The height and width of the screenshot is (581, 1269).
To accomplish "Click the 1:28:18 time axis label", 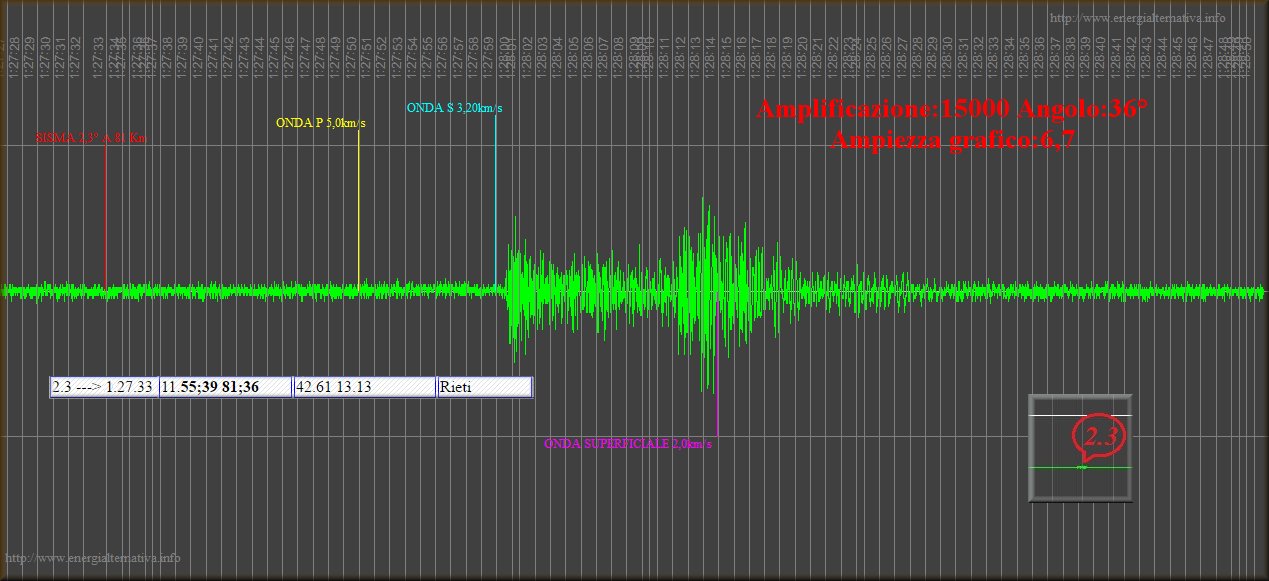I will click(x=771, y=55).
